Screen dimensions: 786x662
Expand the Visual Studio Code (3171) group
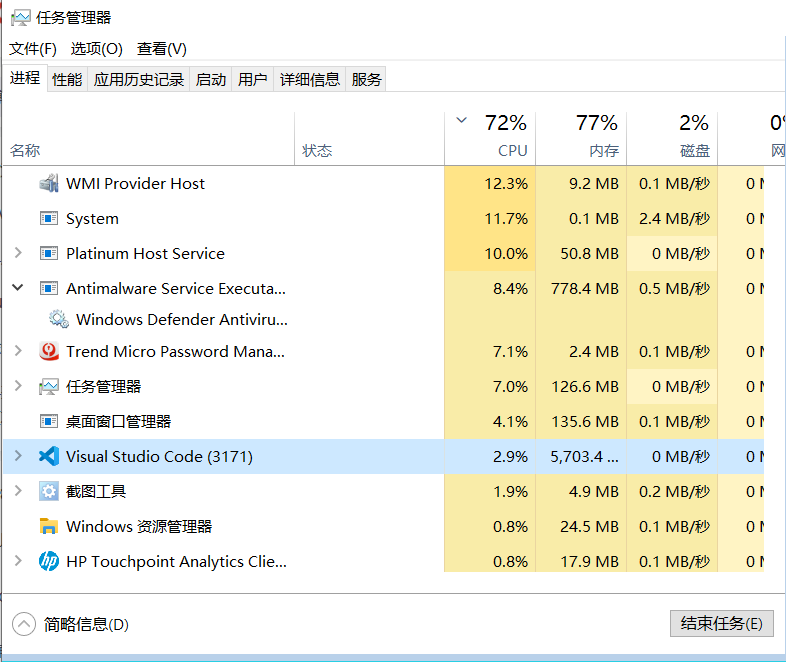coord(18,456)
